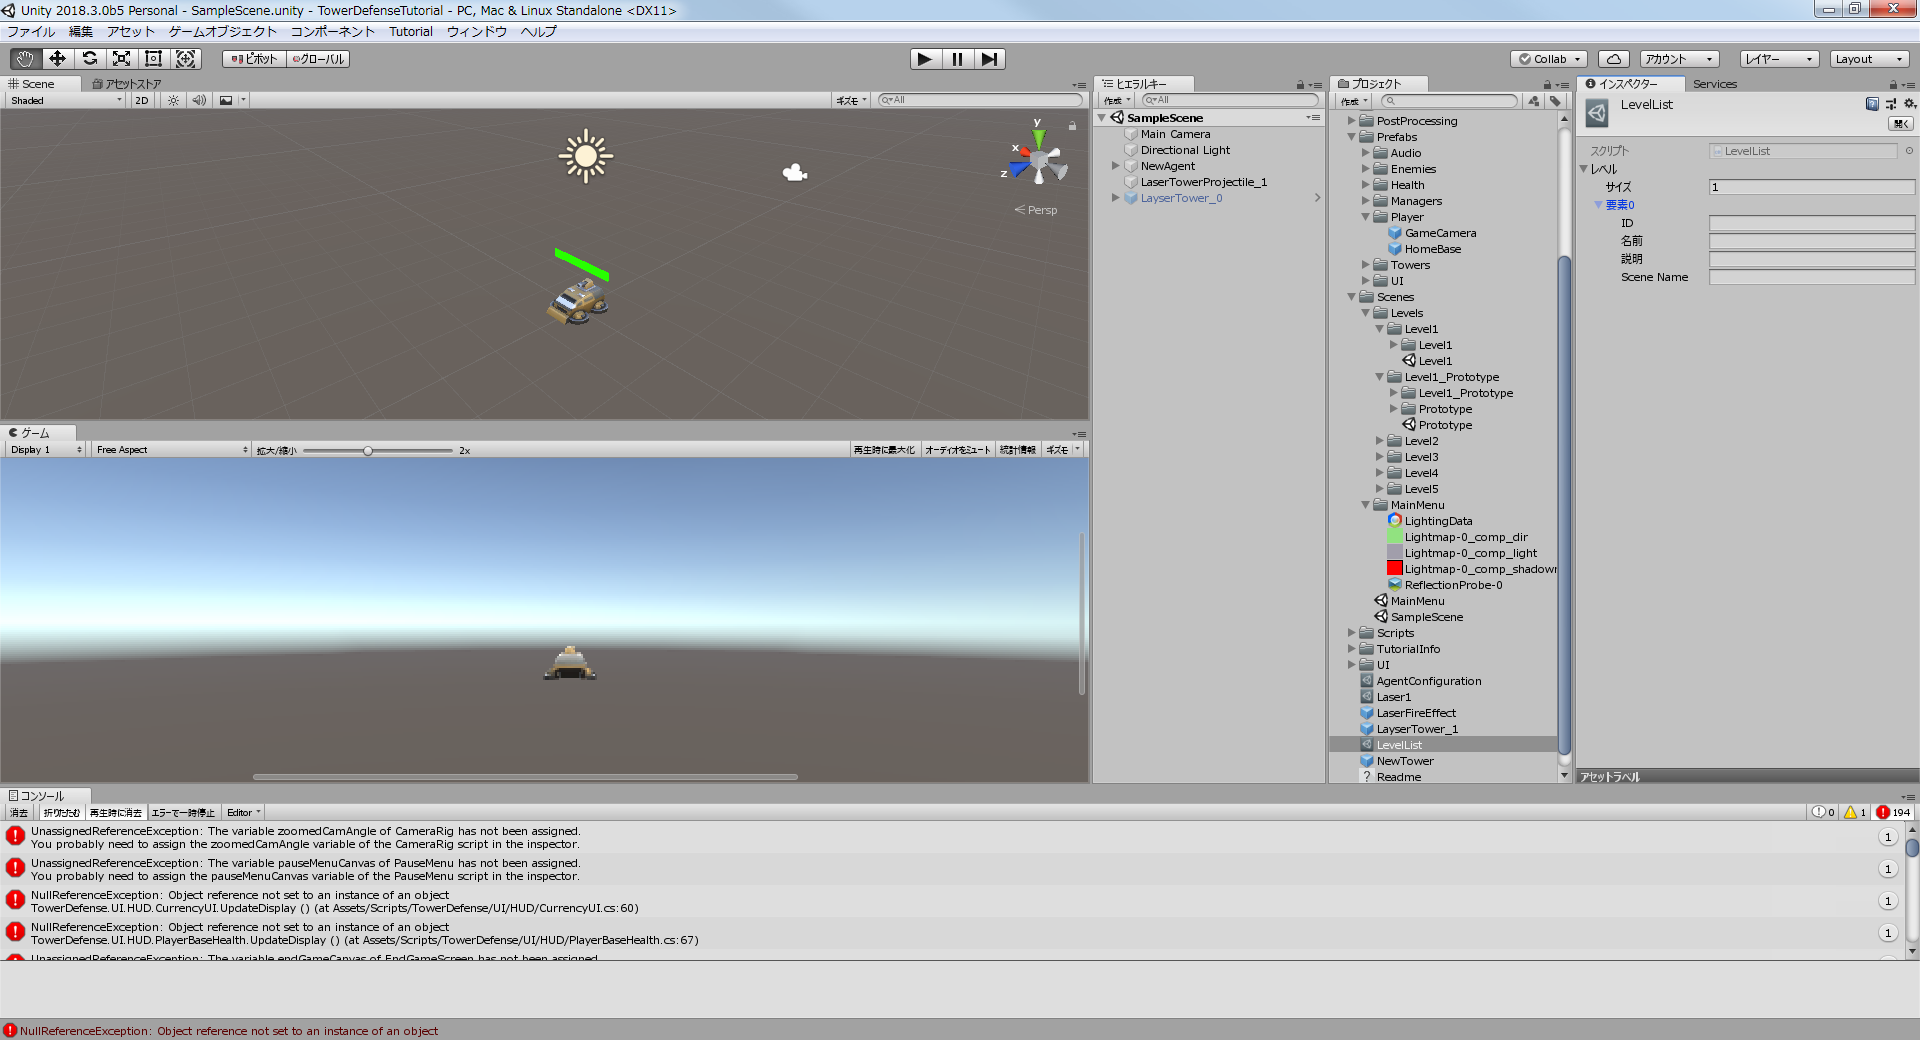Select the Hand tool

coord(25,59)
